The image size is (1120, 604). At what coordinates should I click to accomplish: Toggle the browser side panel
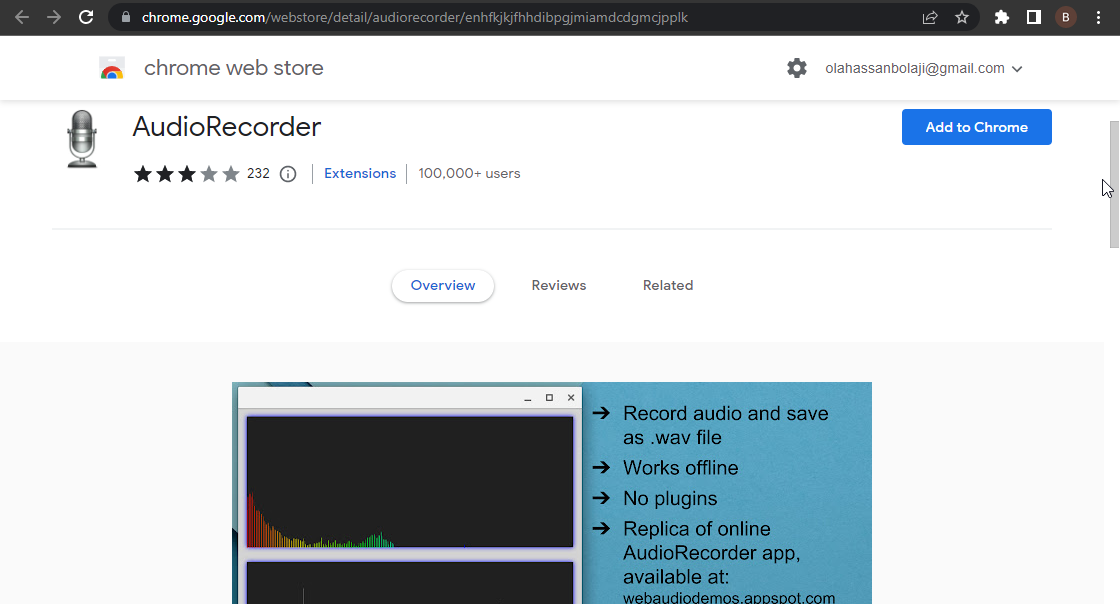[1034, 17]
